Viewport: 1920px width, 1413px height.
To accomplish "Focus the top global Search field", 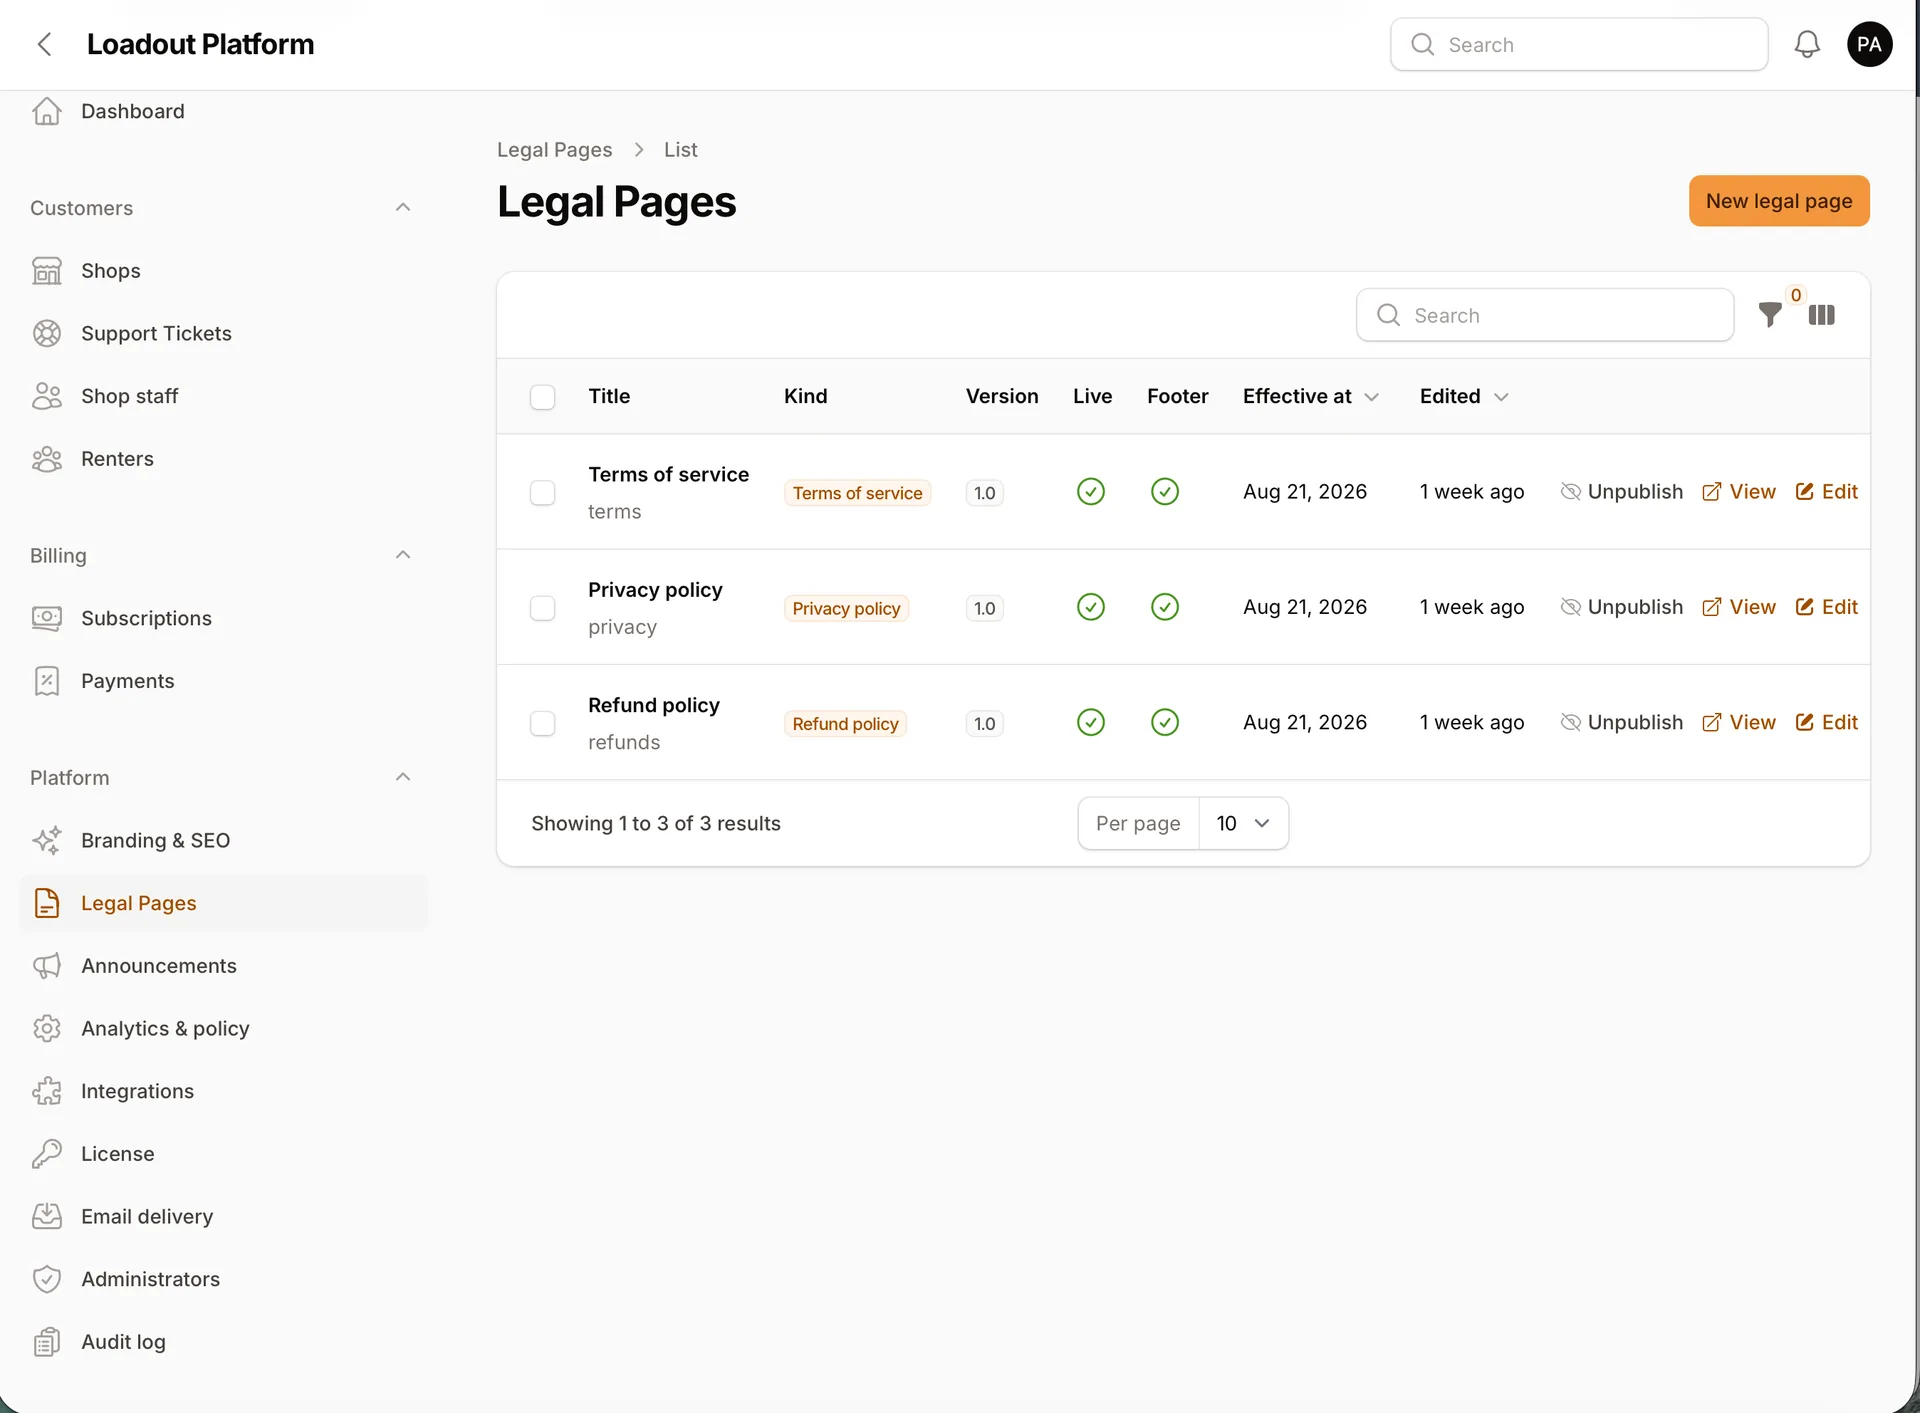I will coord(1579,44).
